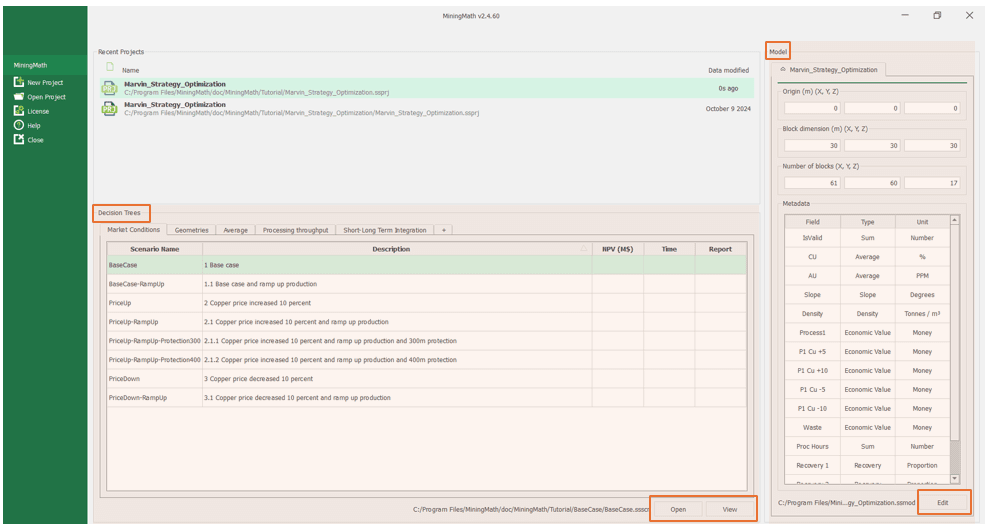Click the License icon

pyautogui.click(x=19, y=111)
